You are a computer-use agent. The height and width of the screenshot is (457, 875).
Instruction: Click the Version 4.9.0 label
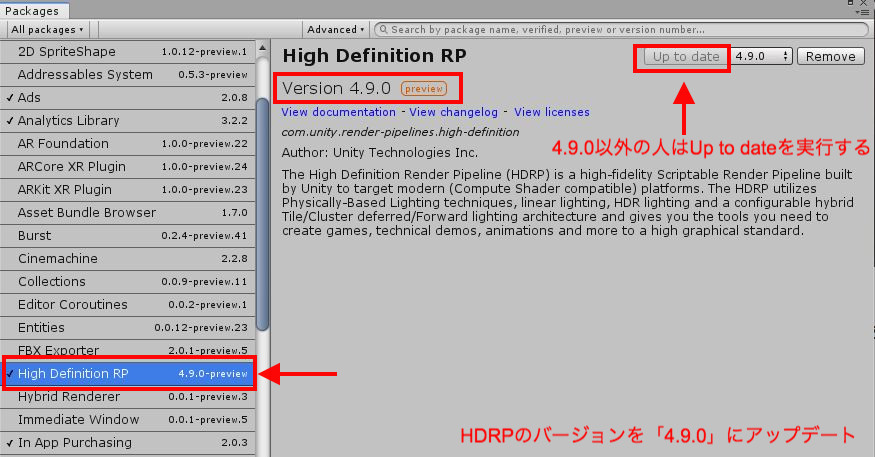336,88
